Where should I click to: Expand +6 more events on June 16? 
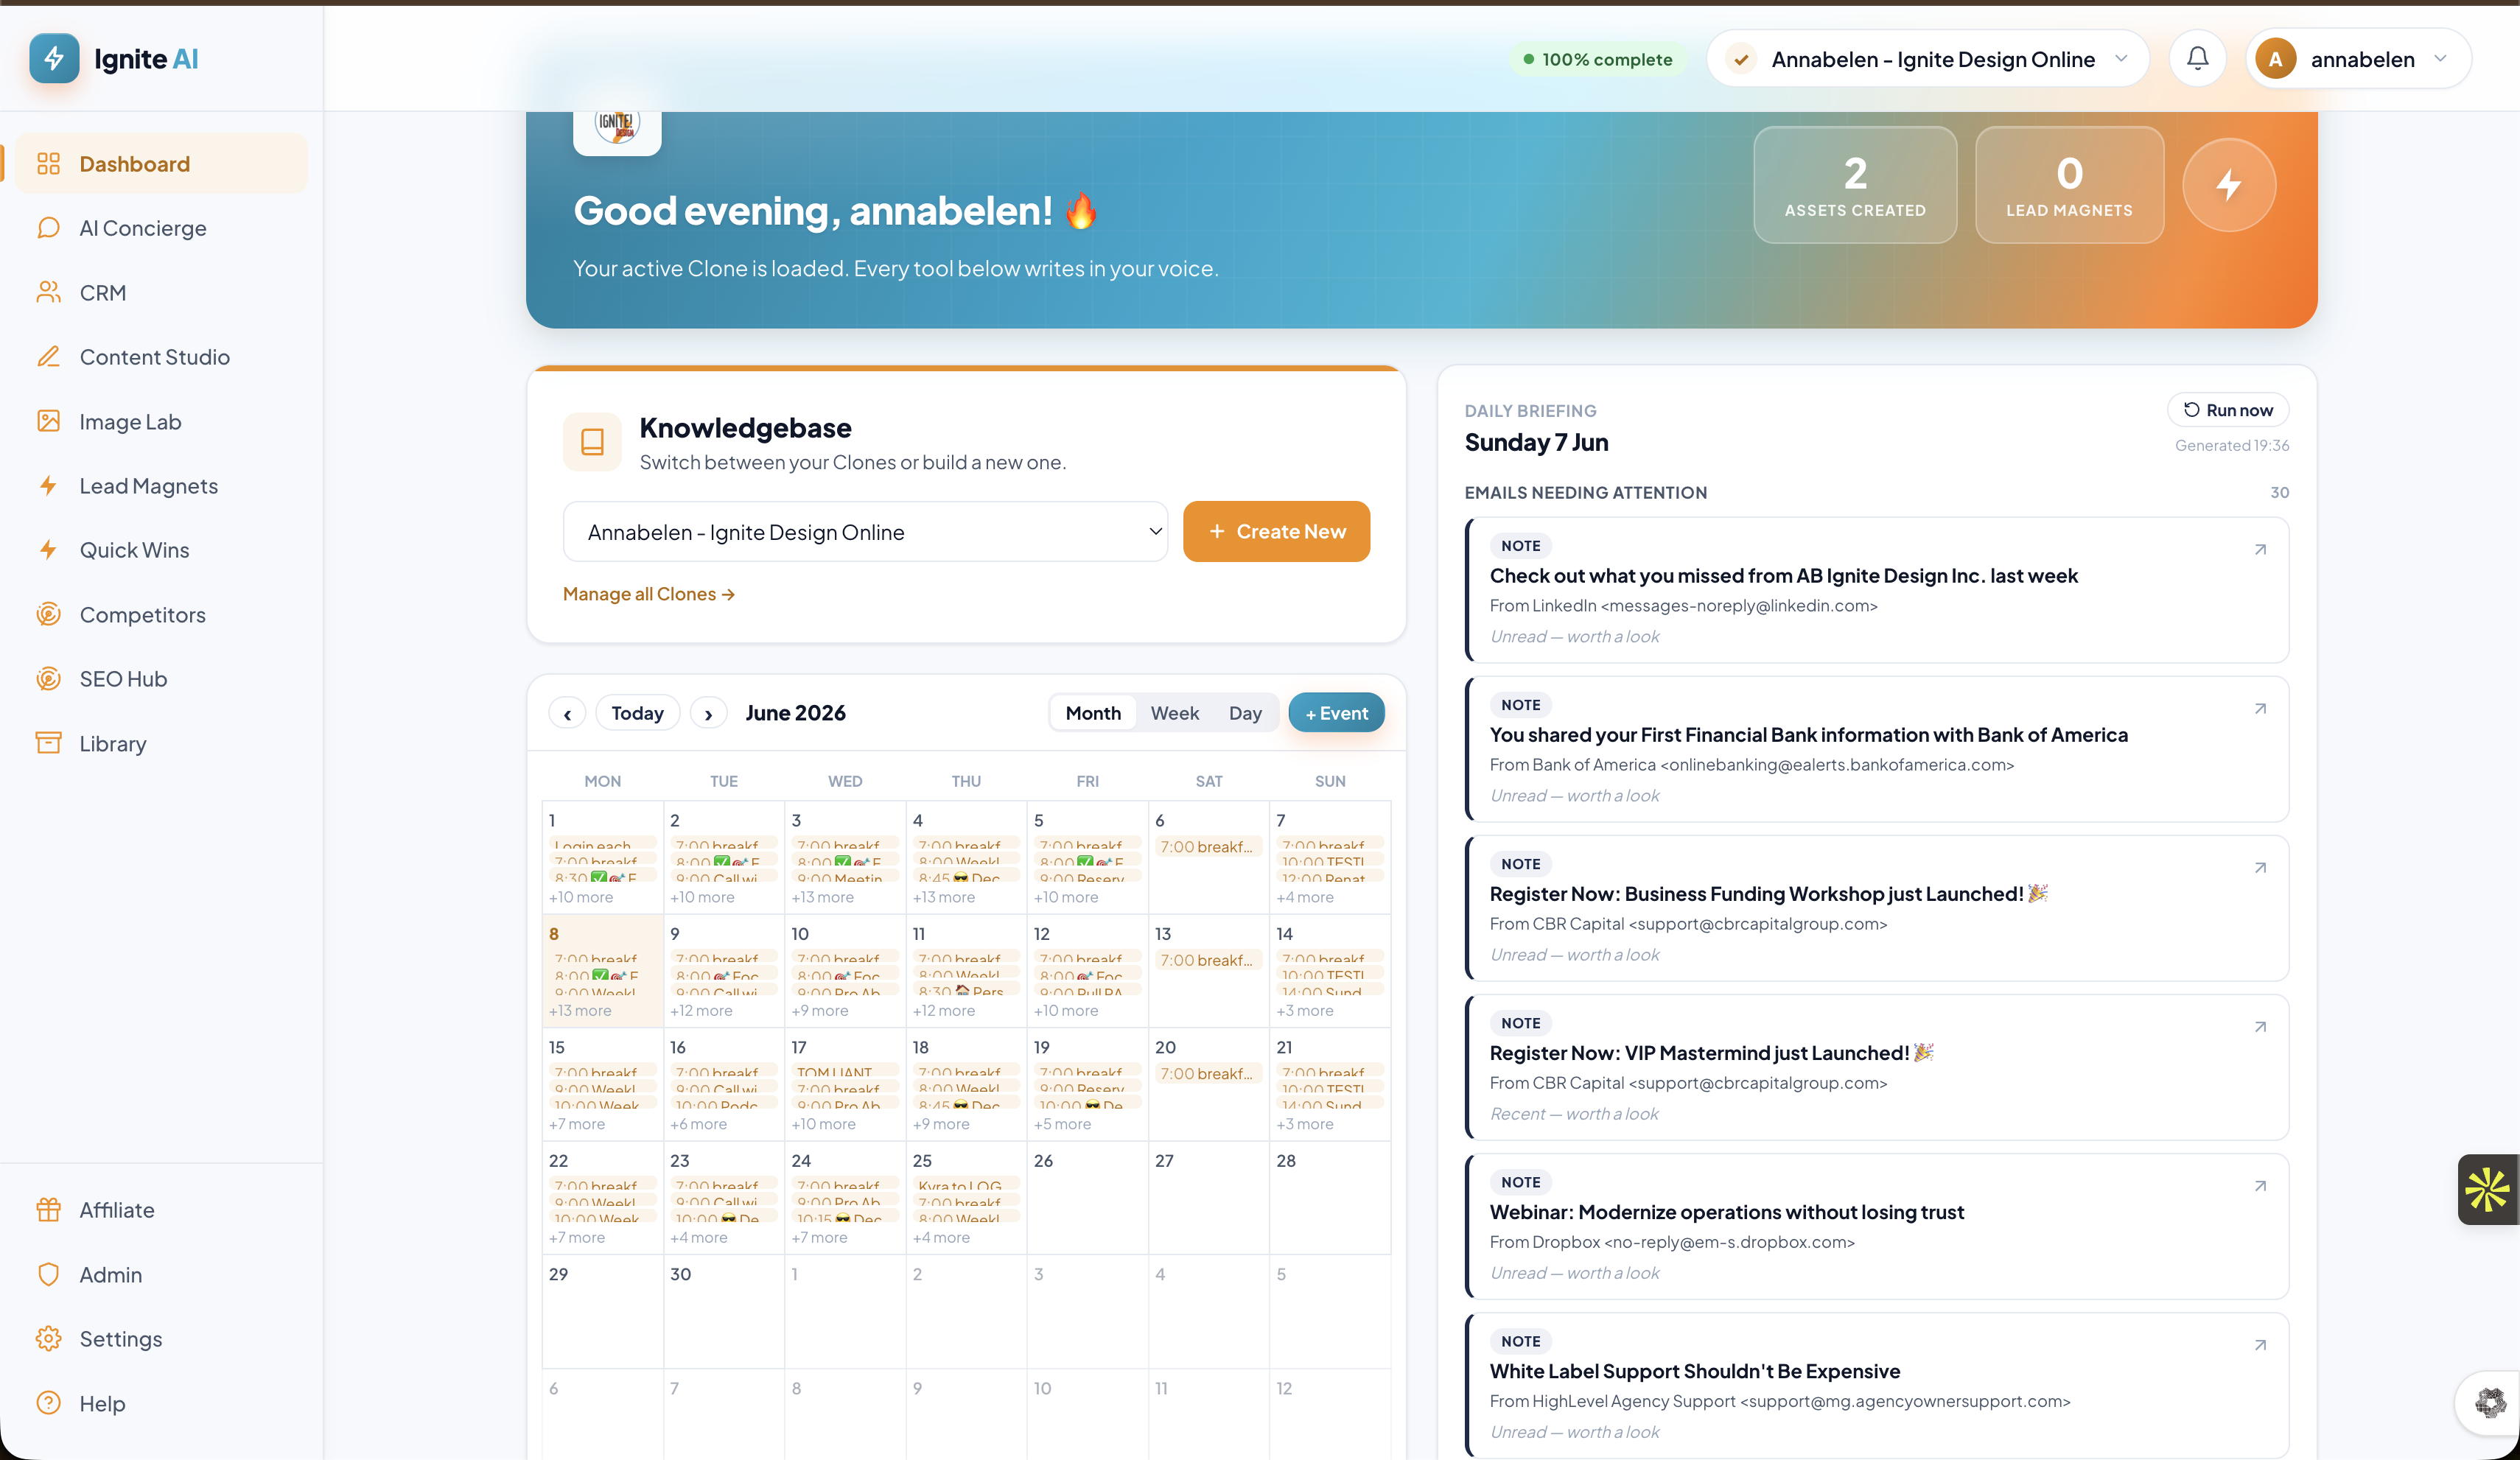point(698,1125)
